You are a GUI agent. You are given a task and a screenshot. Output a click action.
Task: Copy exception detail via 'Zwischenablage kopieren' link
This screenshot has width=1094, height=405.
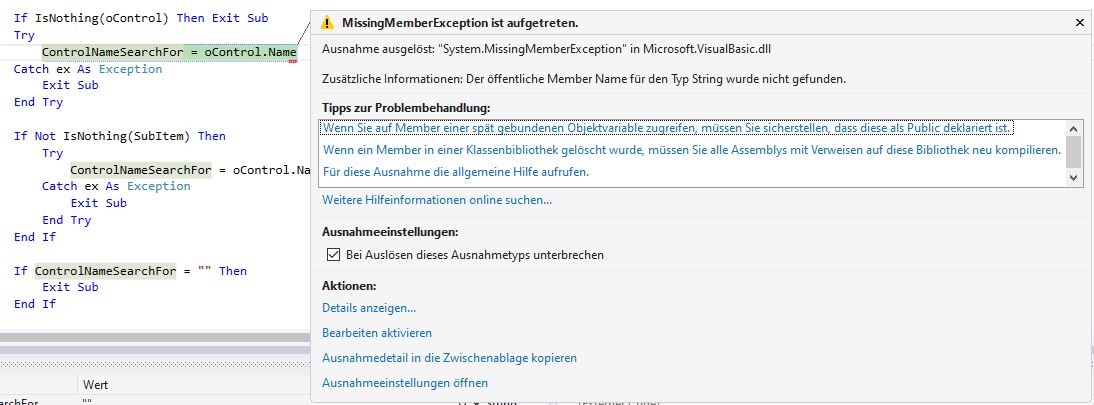[x=449, y=358]
